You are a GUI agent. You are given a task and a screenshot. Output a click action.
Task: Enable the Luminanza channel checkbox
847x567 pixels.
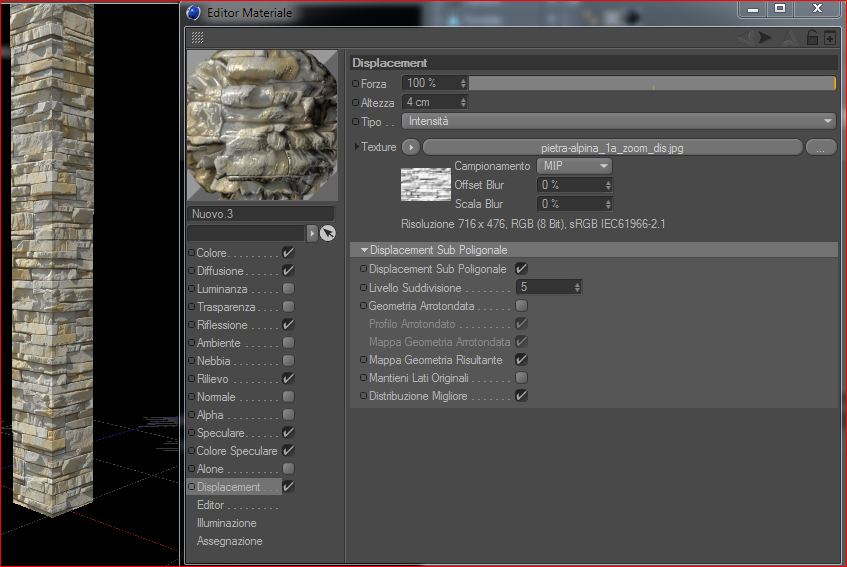click(x=288, y=288)
